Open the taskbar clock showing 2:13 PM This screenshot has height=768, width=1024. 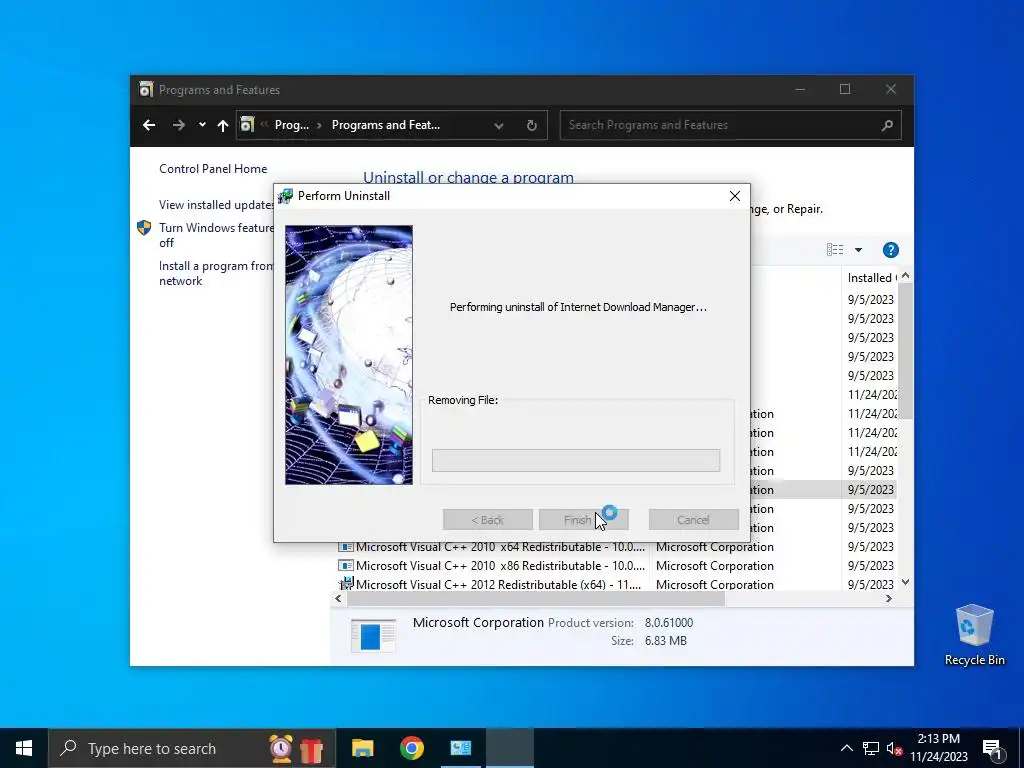(938, 748)
